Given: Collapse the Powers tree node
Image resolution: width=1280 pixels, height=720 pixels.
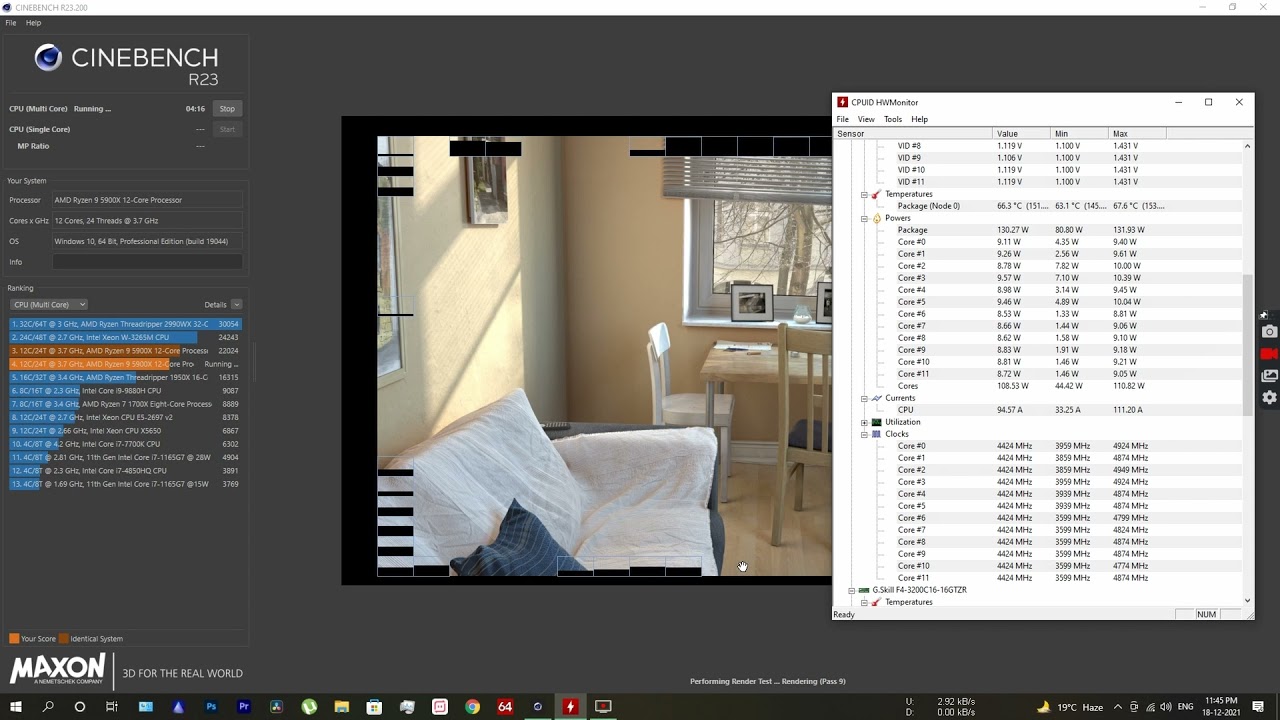Looking at the screenshot, I should point(864,218).
